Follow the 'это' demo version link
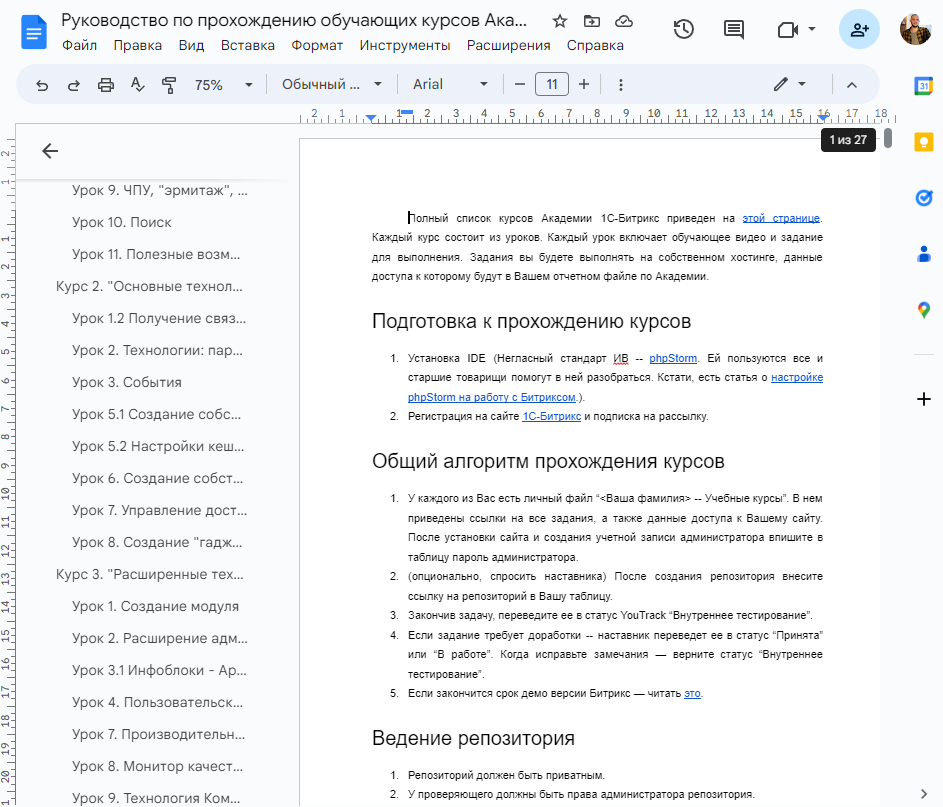The height and width of the screenshot is (807, 943). 692,693
